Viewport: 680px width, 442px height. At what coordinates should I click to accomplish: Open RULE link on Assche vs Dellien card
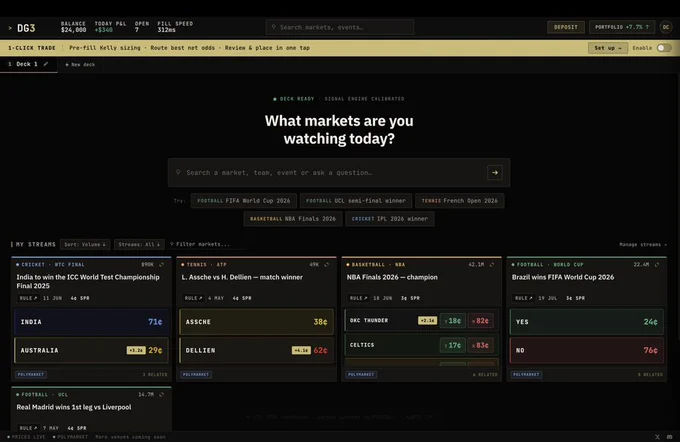[x=193, y=298]
